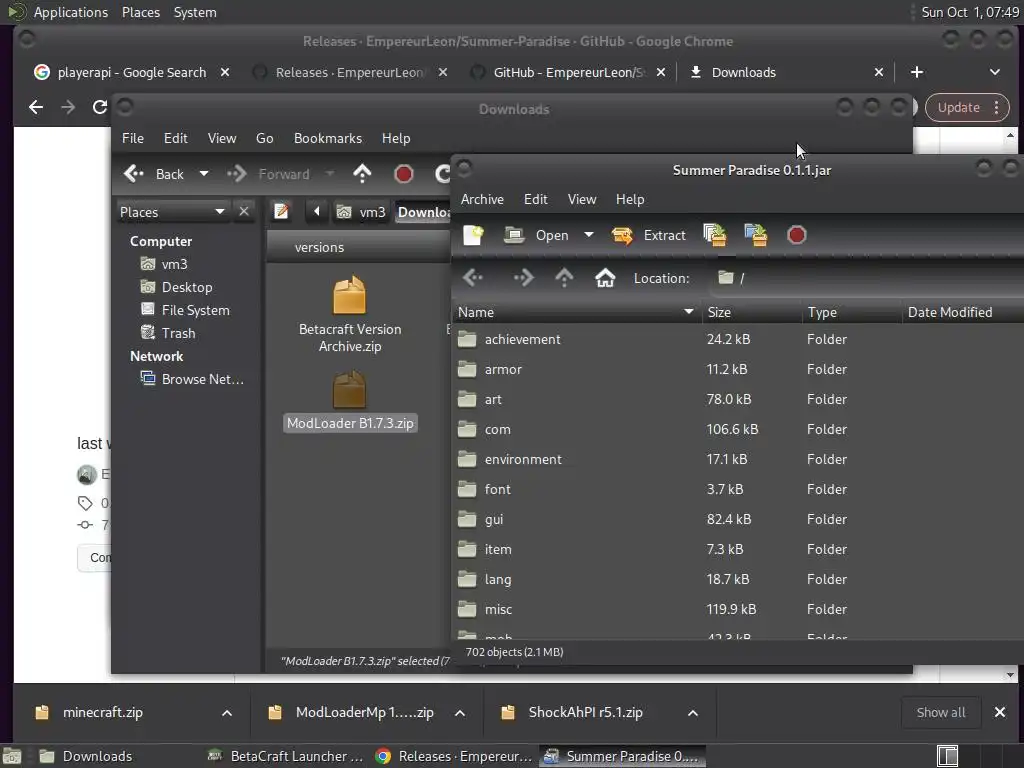Show previous path segments arrow
This screenshot has height=768, width=1024.
click(317, 212)
